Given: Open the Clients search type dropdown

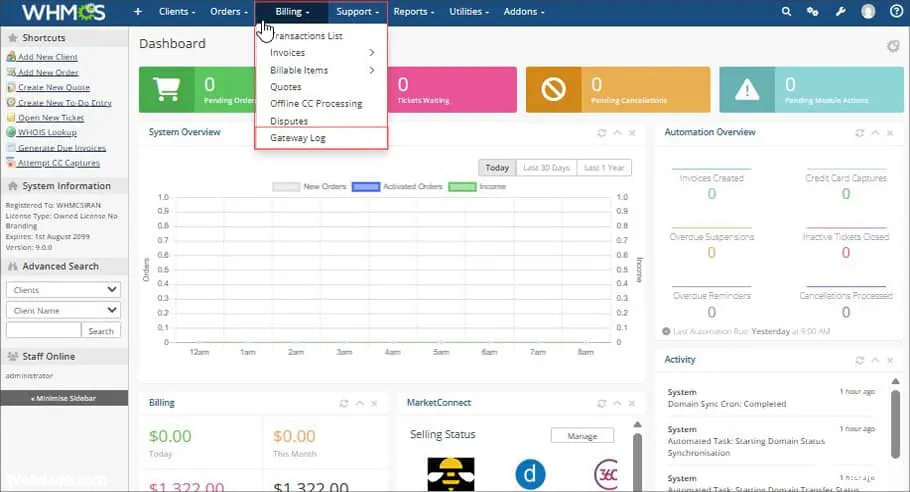Looking at the screenshot, I should [63, 290].
